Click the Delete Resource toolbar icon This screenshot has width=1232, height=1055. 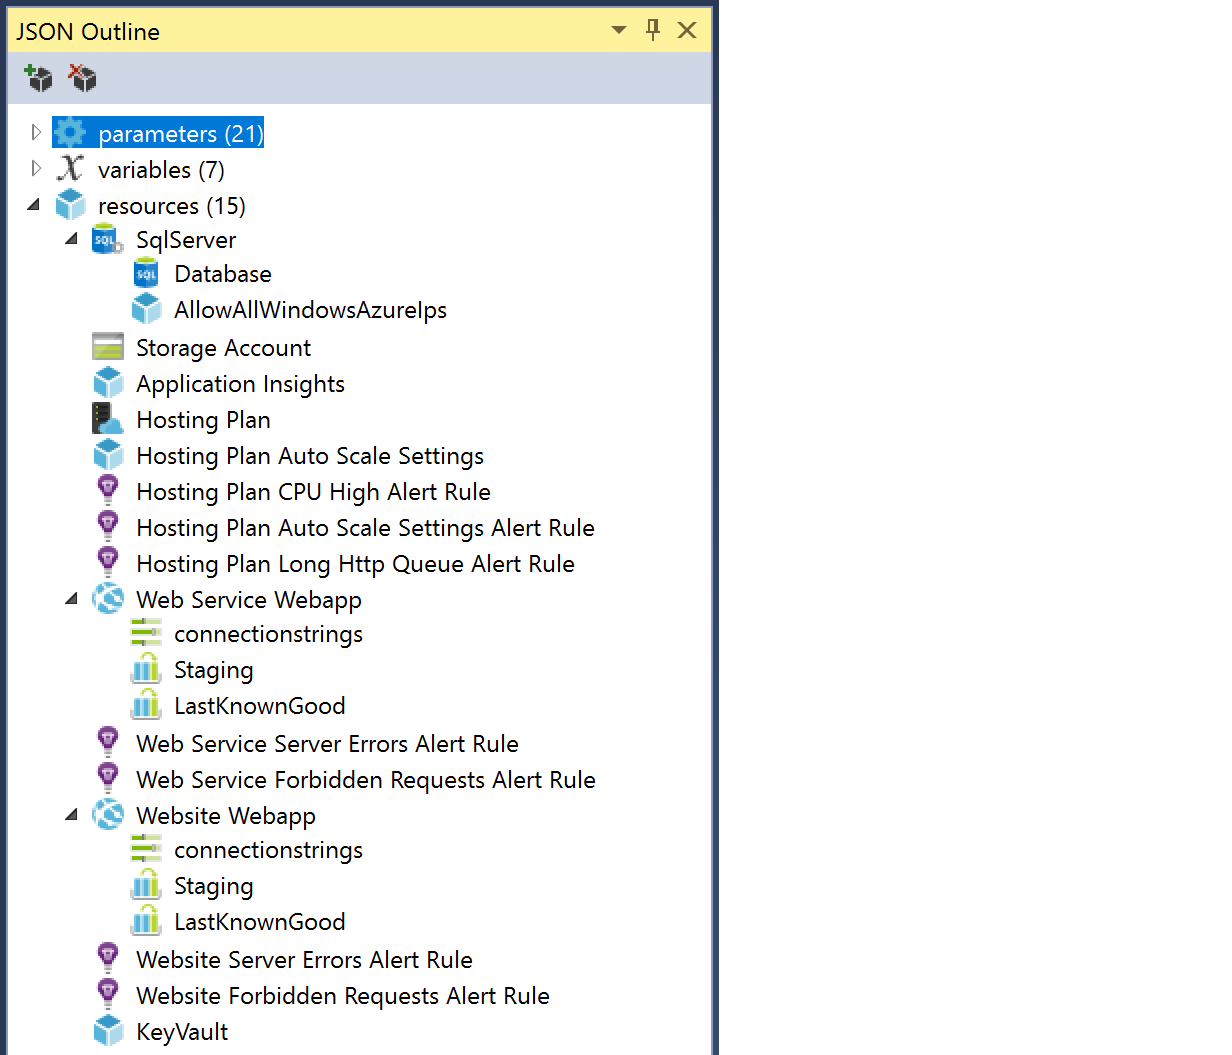[x=82, y=78]
